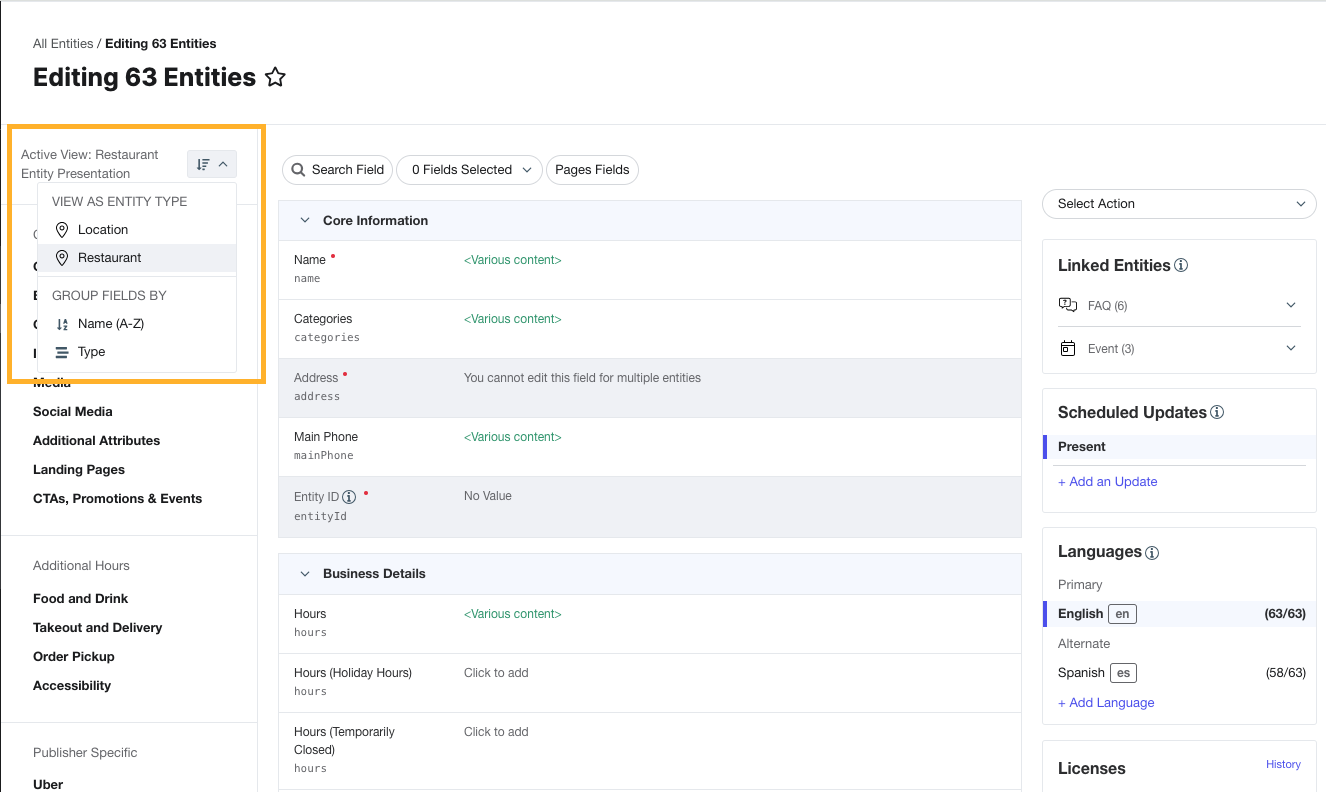Collapse the Core Information section
The height and width of the screenshot is (792, 1326).
click(305, 219)
